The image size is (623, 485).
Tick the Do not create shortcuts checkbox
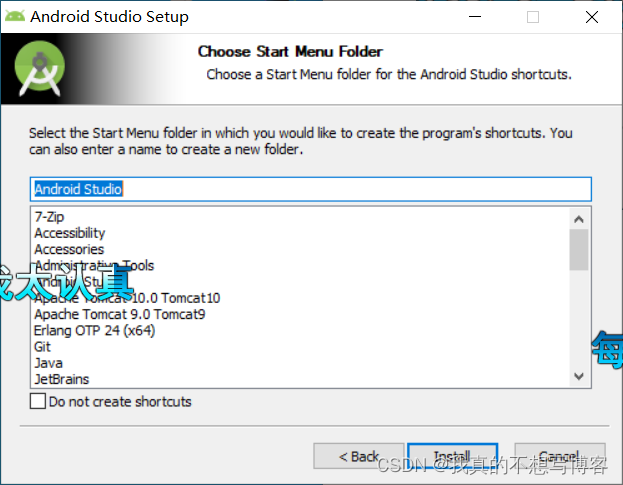click(38, 401)
